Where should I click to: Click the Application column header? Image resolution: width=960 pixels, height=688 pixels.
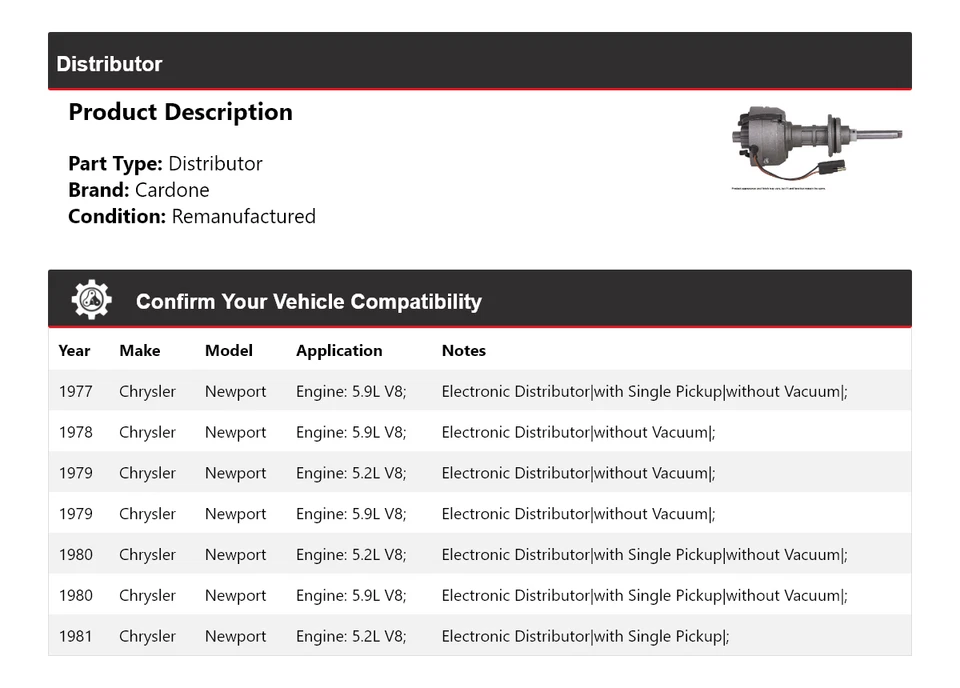(x=339, y=351)
